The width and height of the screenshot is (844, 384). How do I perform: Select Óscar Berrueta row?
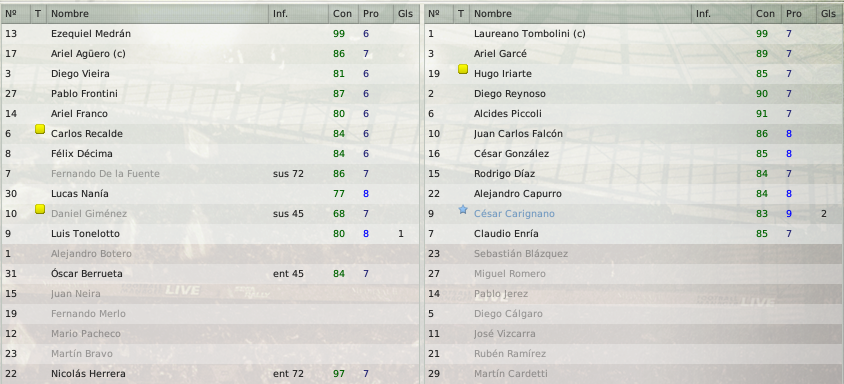pos(210,274)
